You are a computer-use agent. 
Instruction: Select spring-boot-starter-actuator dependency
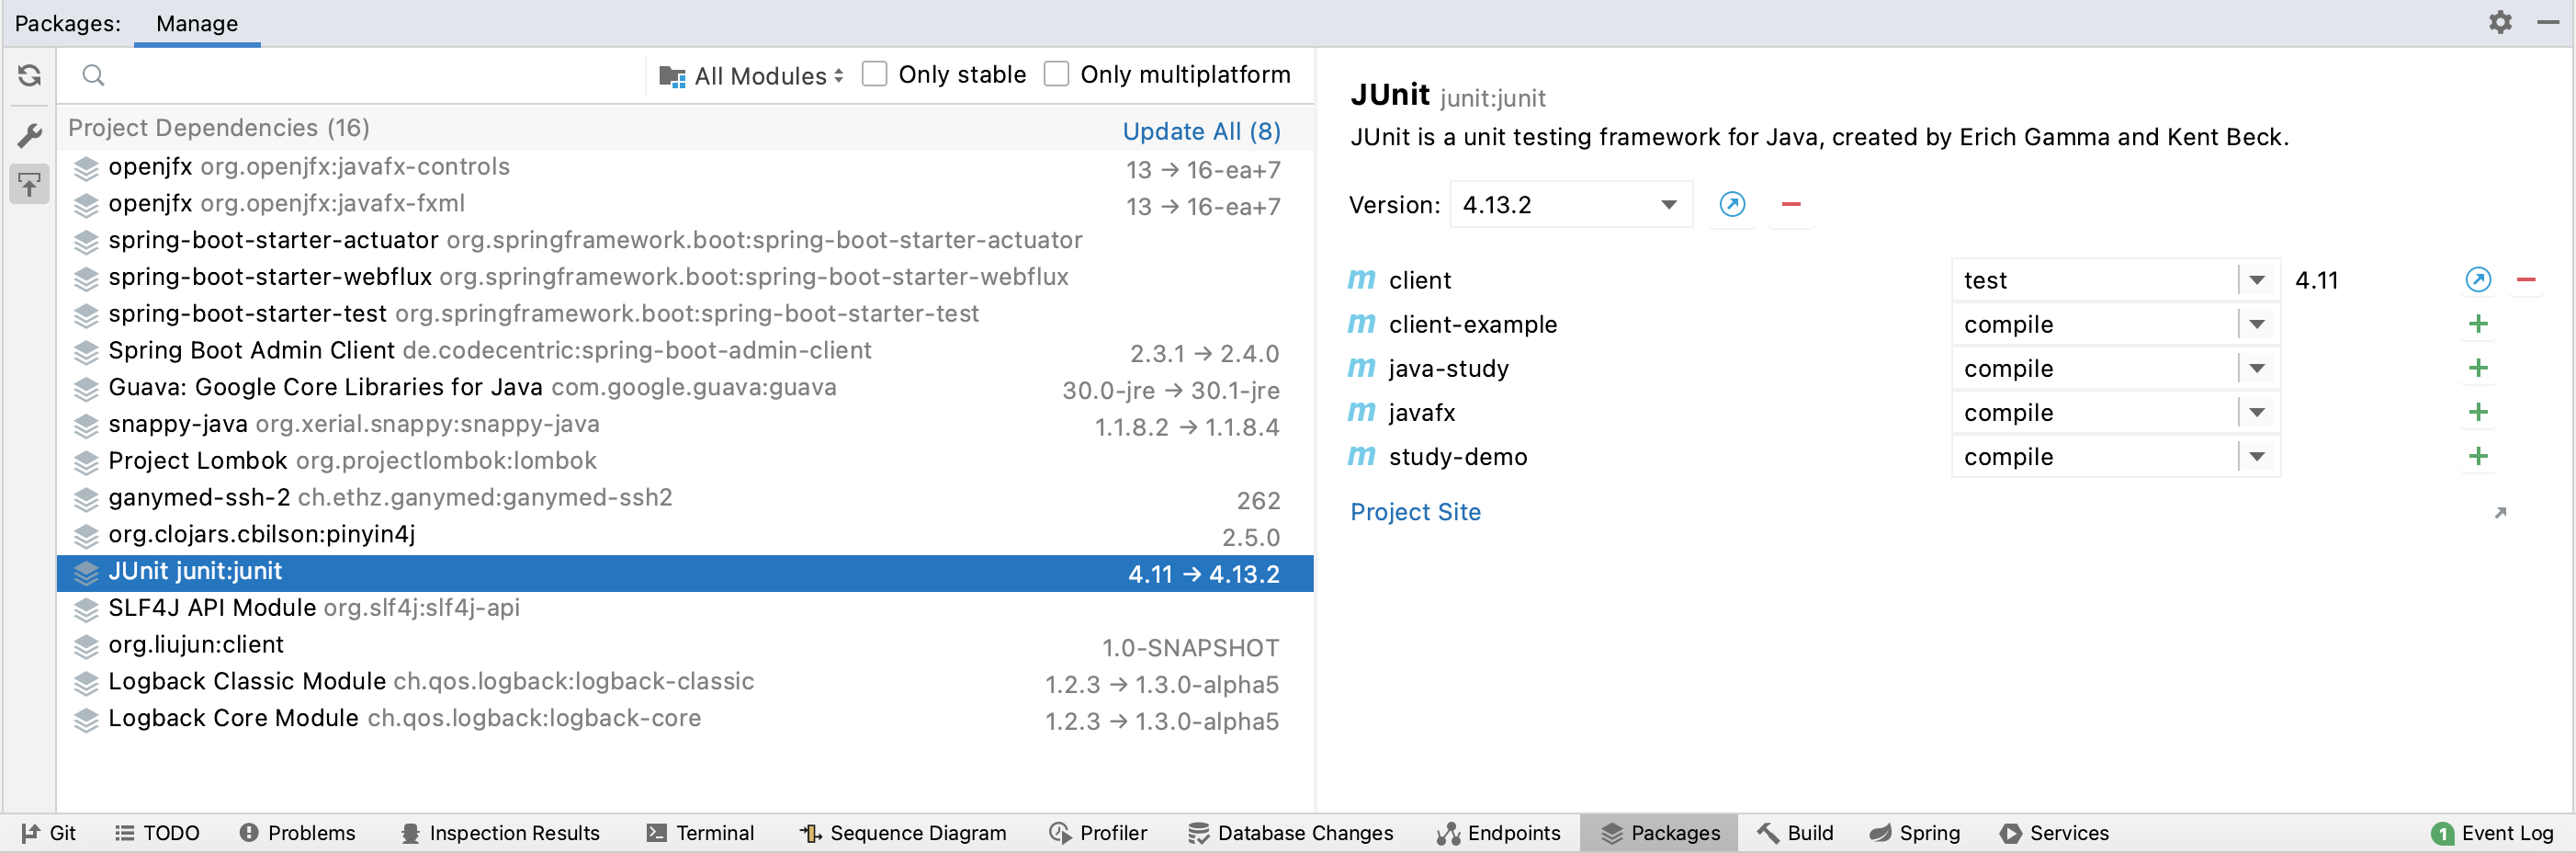(x=685, y=241)
